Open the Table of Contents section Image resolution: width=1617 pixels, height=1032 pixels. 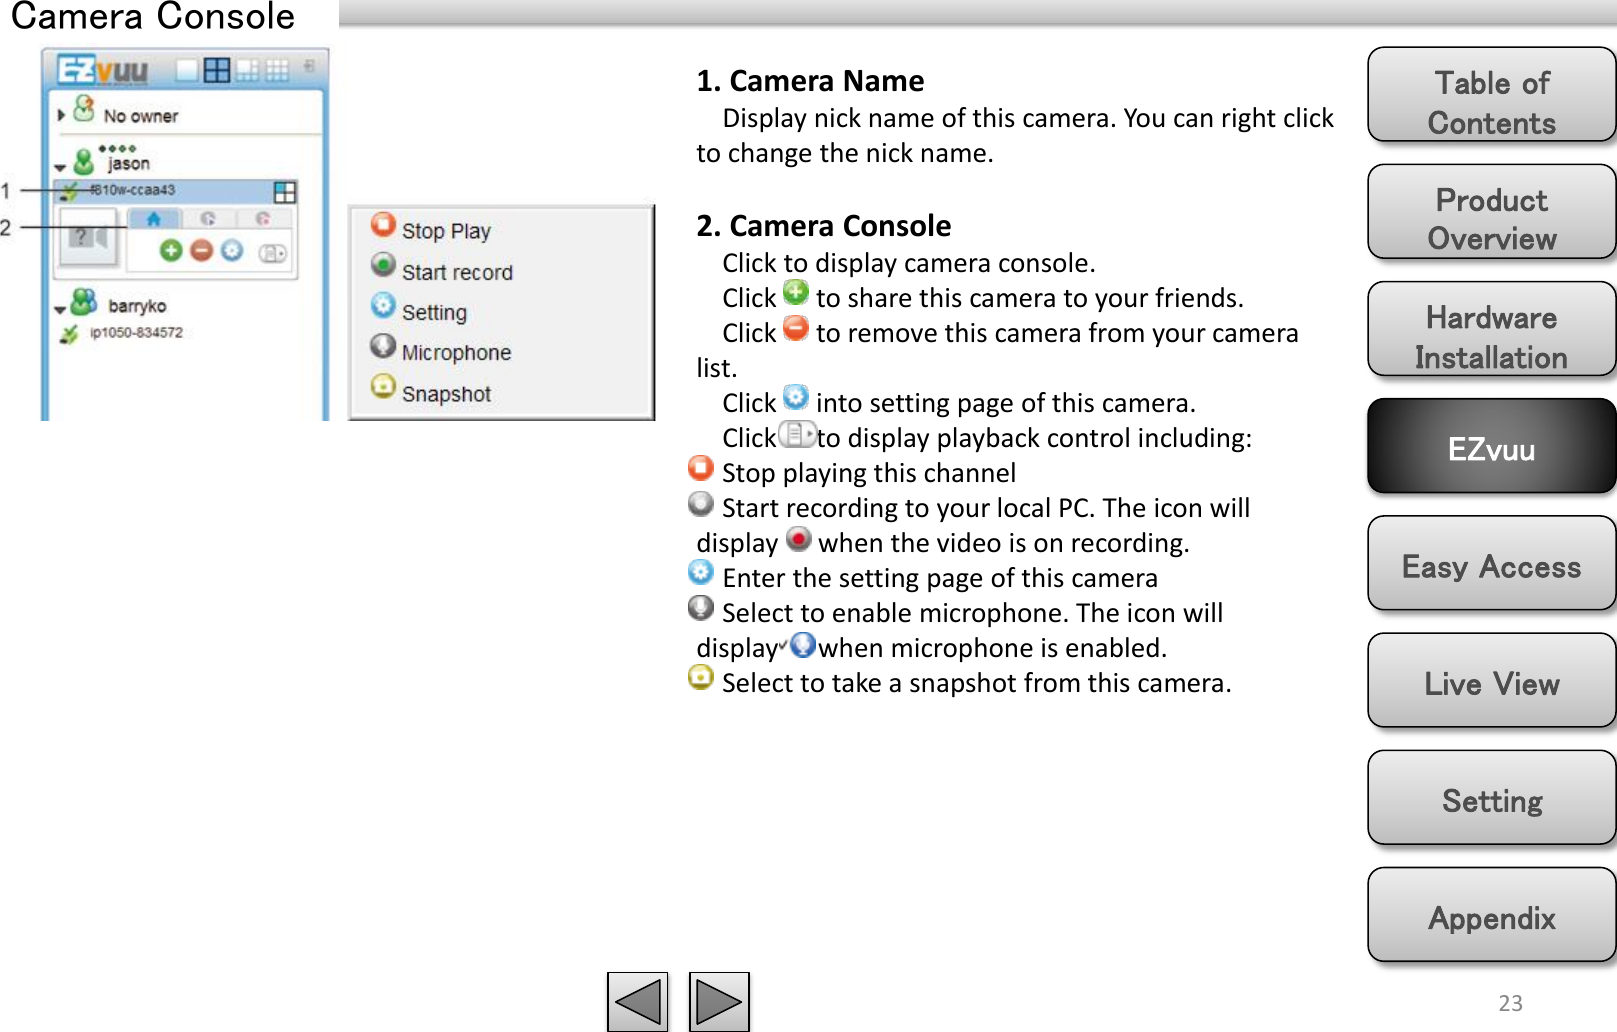[1491, 96]
